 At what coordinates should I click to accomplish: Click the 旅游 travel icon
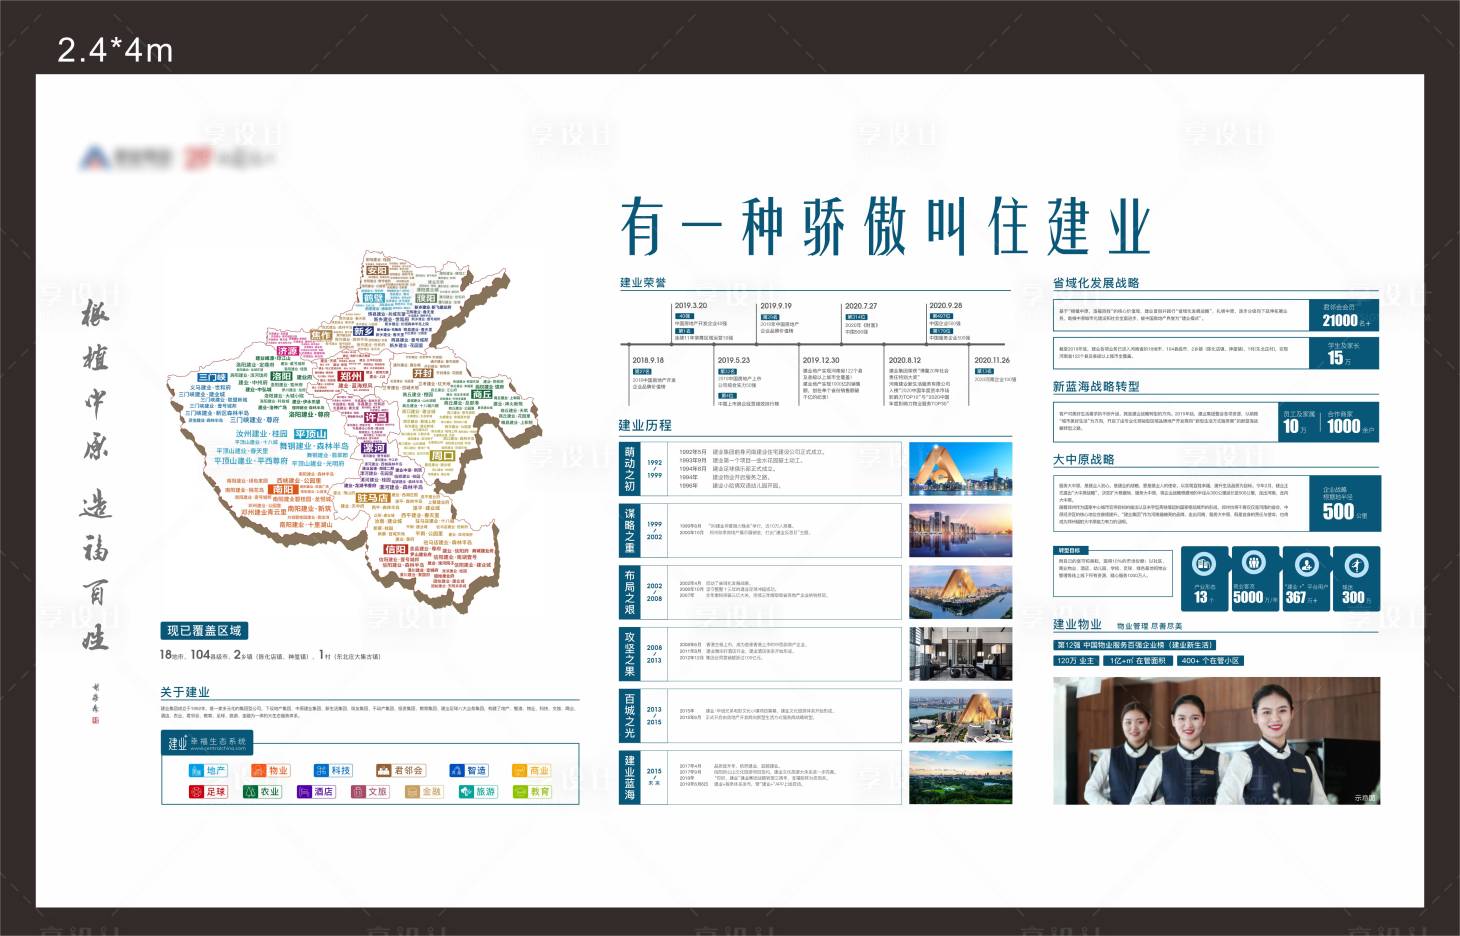click(478, 791)
